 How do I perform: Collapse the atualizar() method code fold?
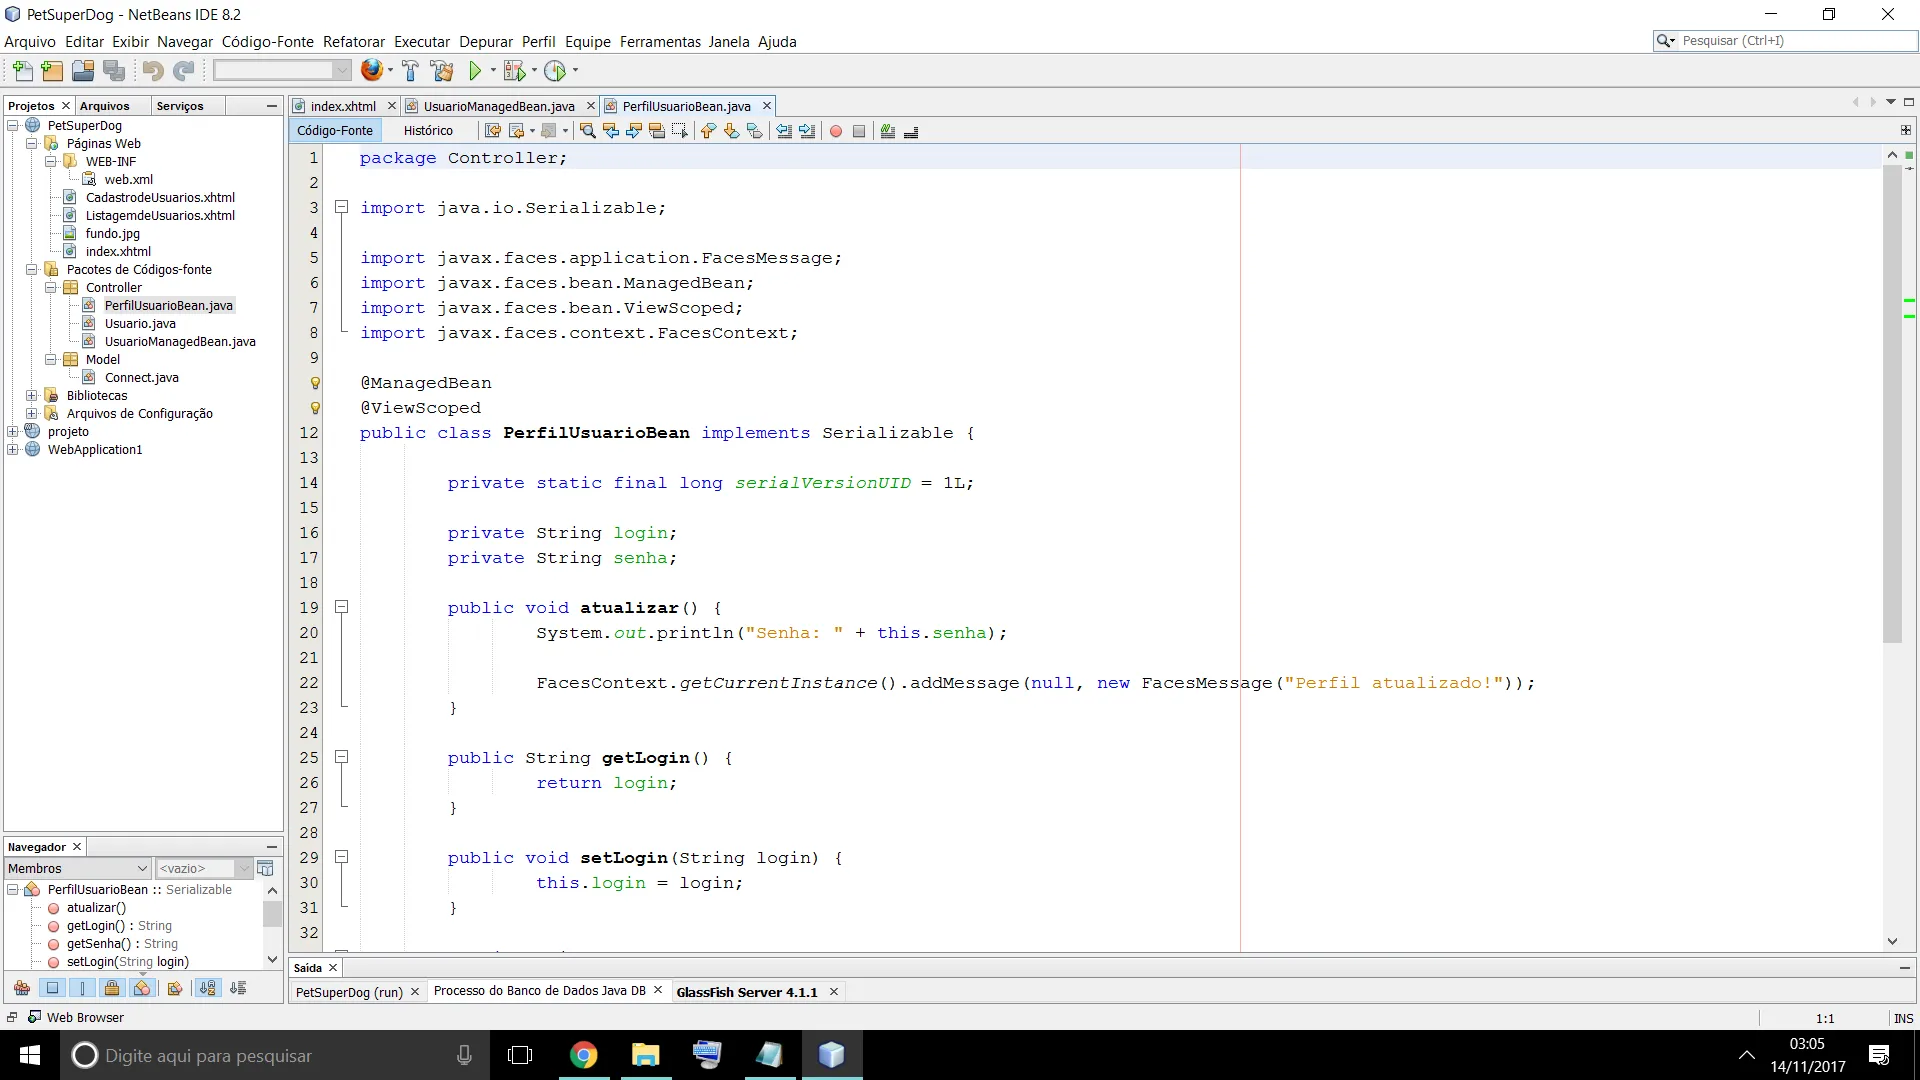pos(341,607)
